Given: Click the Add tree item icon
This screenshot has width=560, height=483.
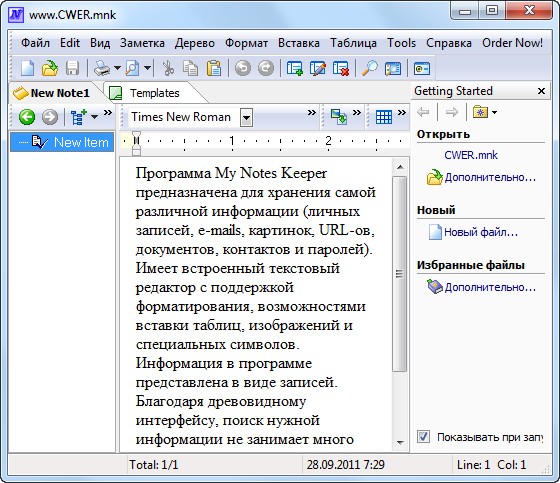Looking at the screenshot, I should [x=78, y=117].
